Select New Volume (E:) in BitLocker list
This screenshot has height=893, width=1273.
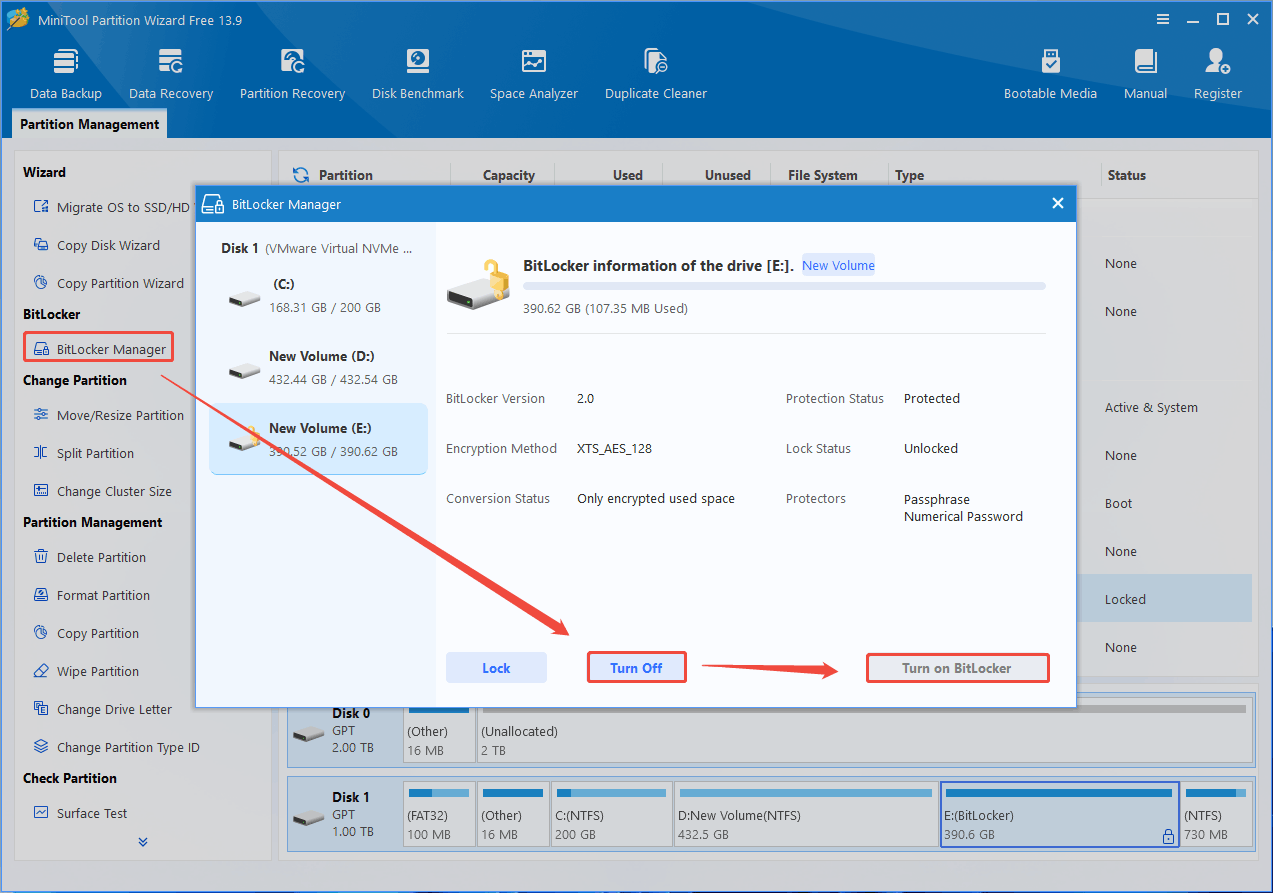pyautogui.click(x=318, y=439)
